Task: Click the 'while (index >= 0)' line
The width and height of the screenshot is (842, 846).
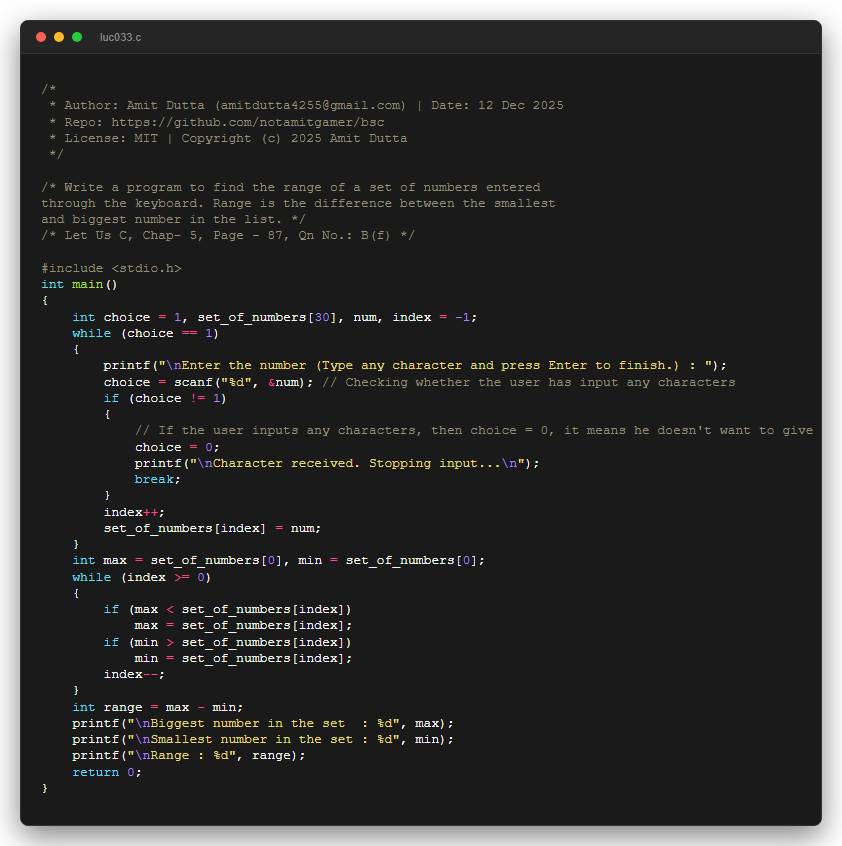Action: click(x=141, y=577)
